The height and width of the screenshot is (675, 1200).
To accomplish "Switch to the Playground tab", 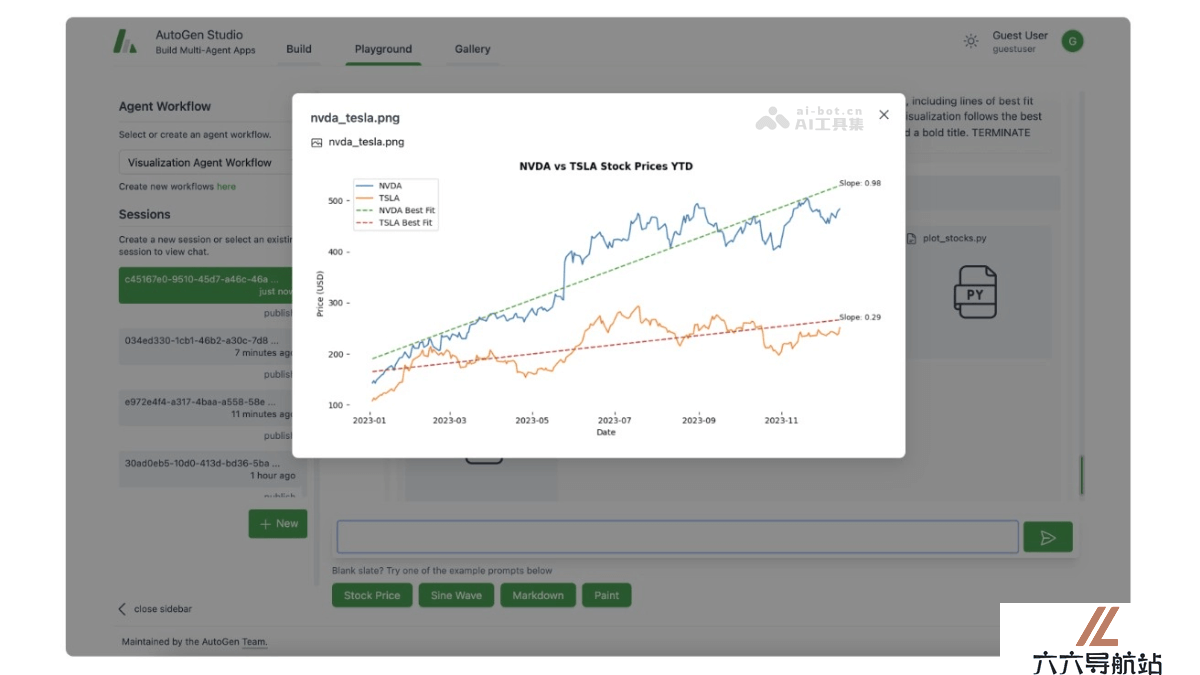I will pos(383,49).
